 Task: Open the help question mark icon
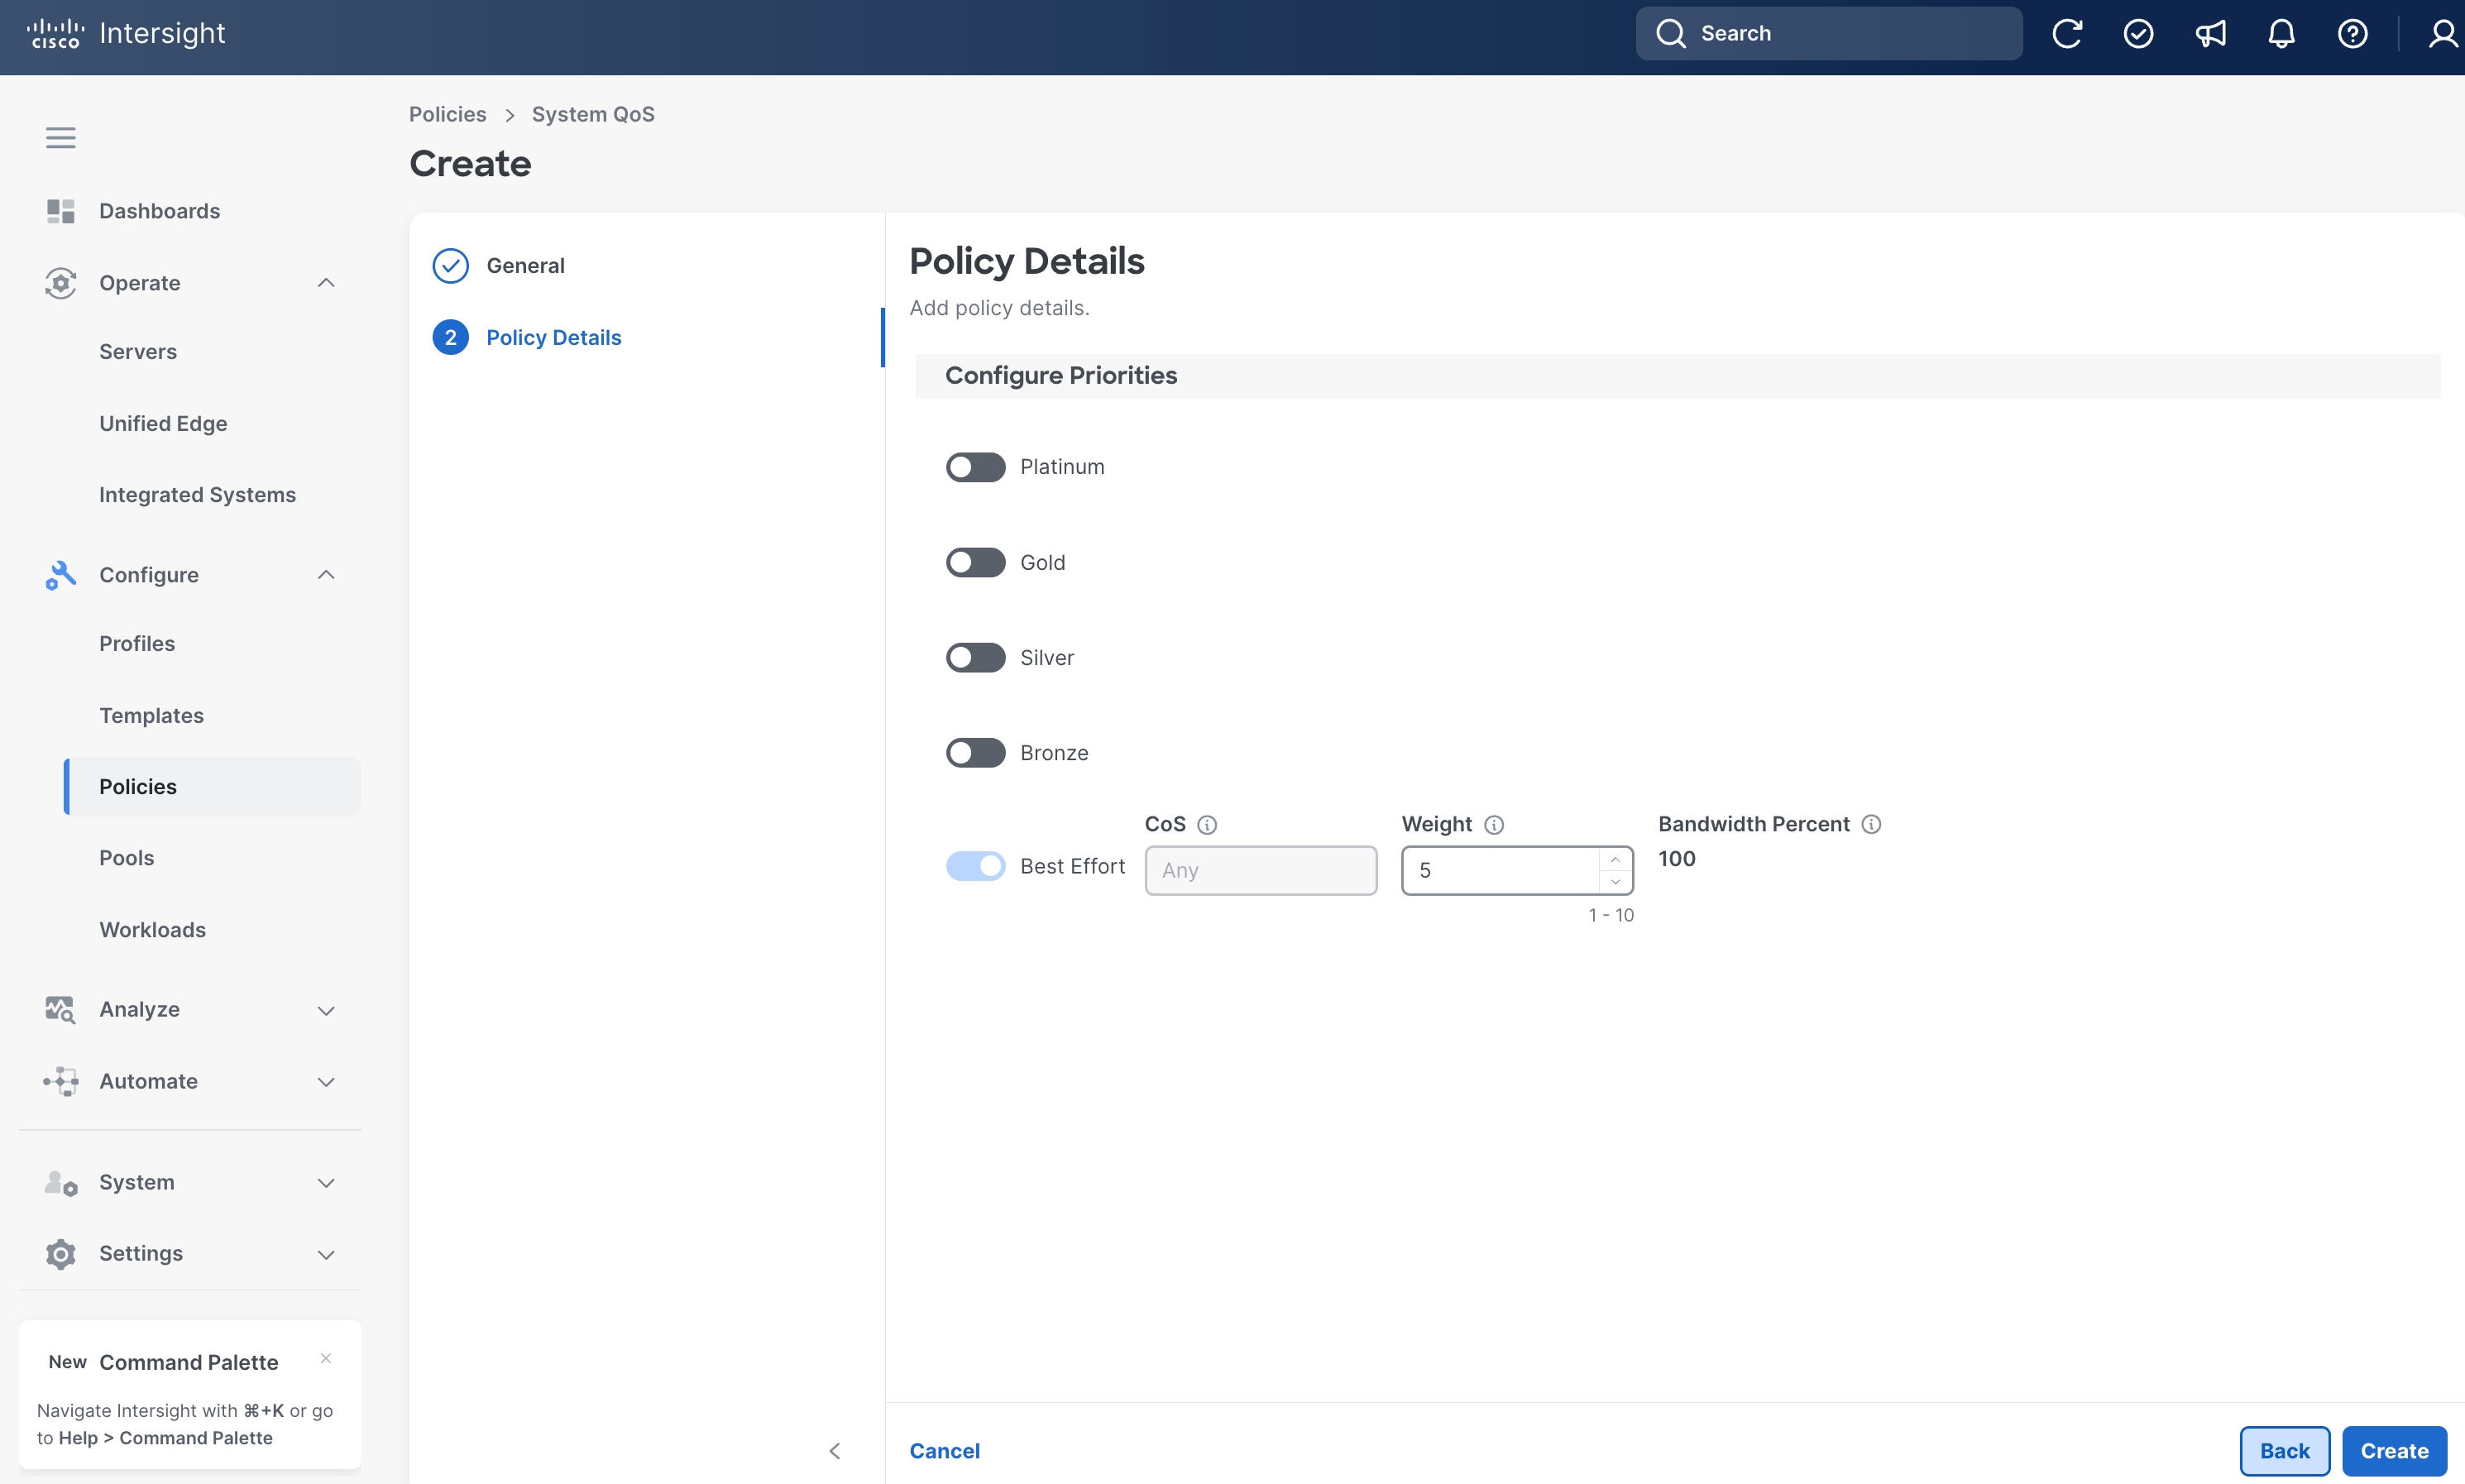[2352, 33]
